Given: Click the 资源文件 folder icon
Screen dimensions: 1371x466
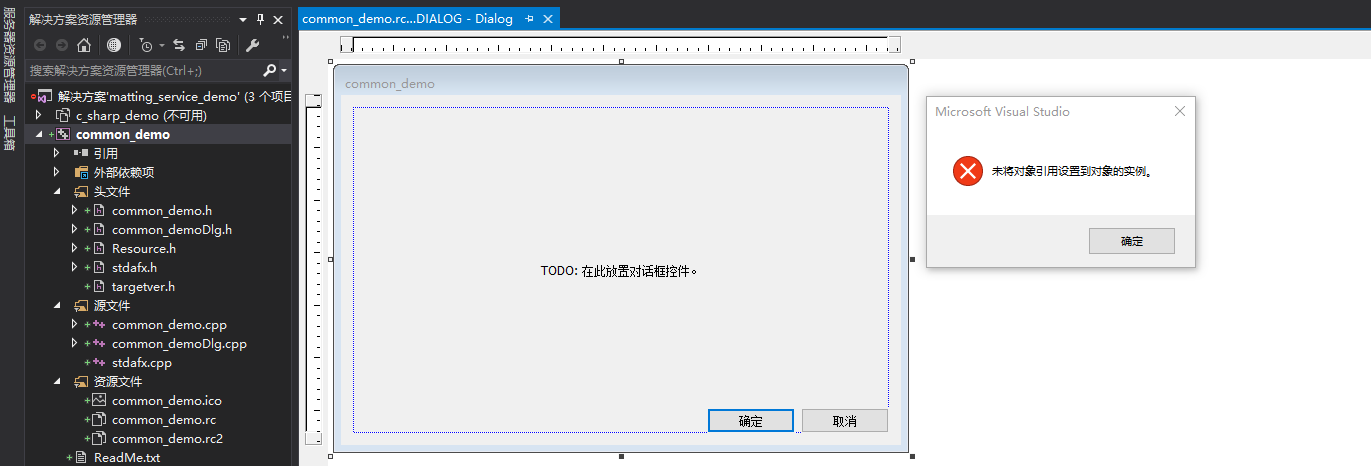Looking at the screenshot, I should point(81,382).
